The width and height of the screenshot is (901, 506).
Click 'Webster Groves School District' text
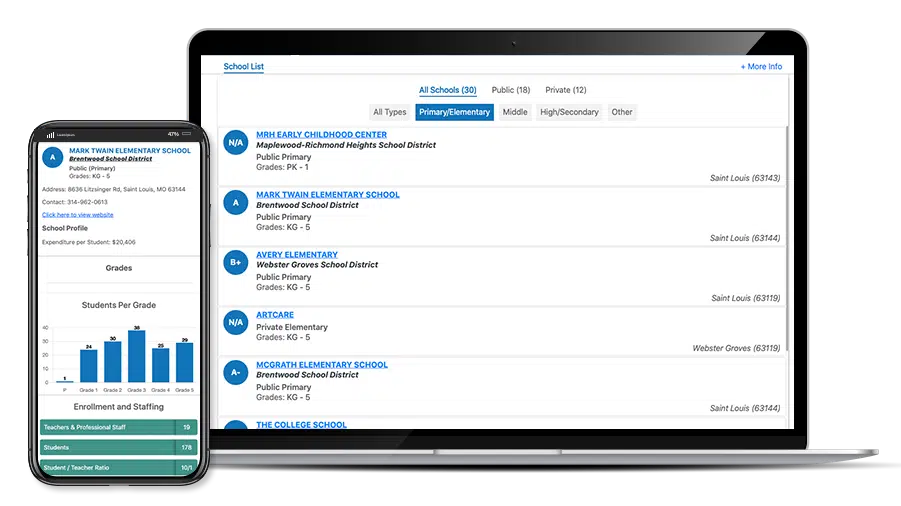pos(317,265)
